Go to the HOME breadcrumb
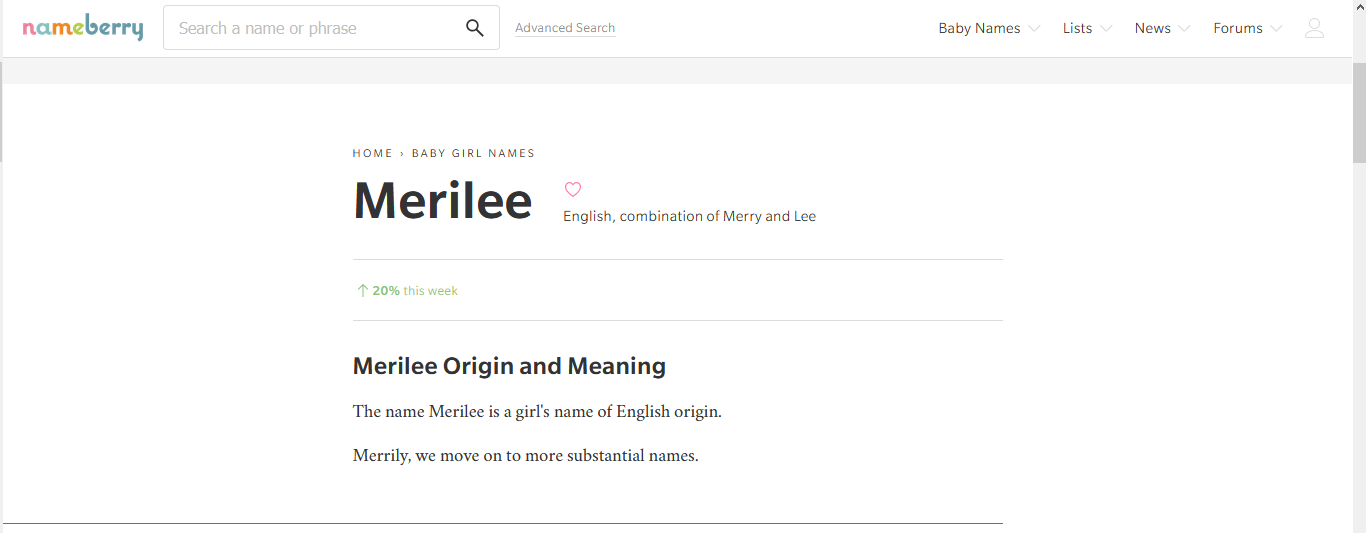Viewport: 1366px width, 533px height. click(373, 153)
